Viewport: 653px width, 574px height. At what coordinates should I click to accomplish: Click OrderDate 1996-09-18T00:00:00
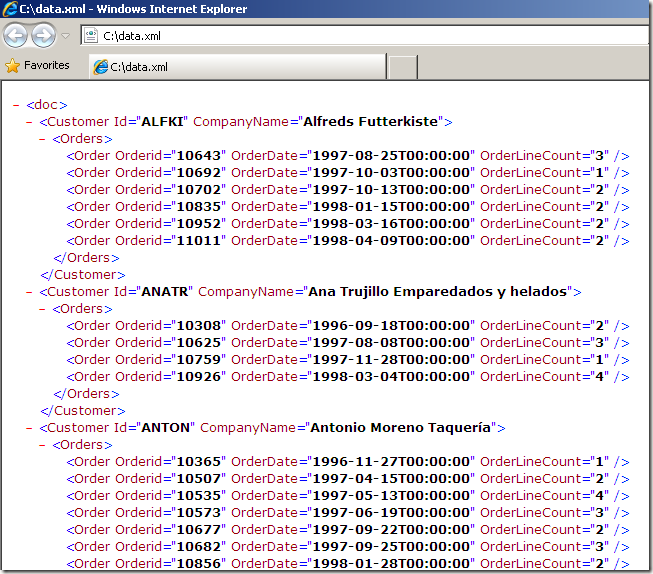[391, 326]
